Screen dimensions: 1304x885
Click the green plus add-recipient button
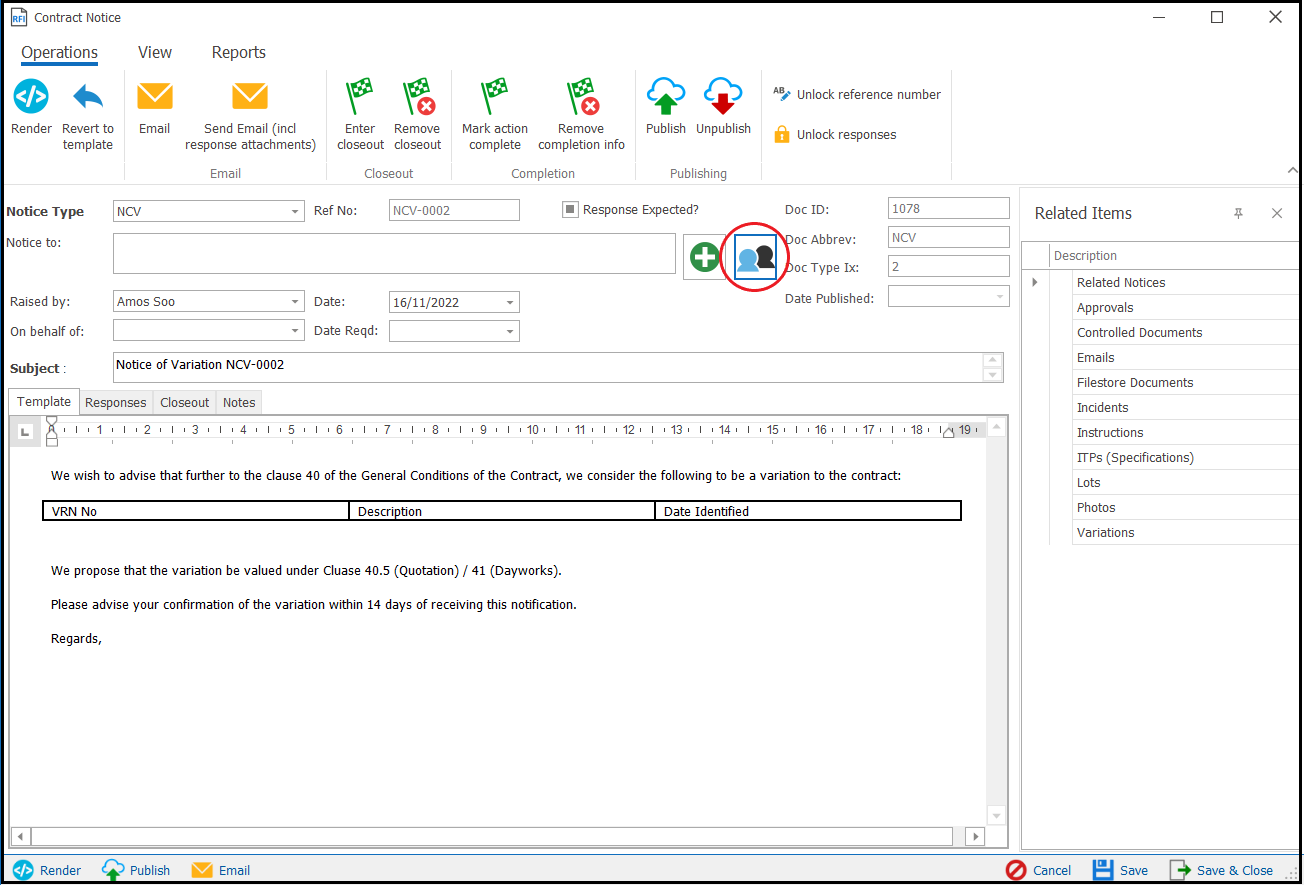[x=705, y=257]
